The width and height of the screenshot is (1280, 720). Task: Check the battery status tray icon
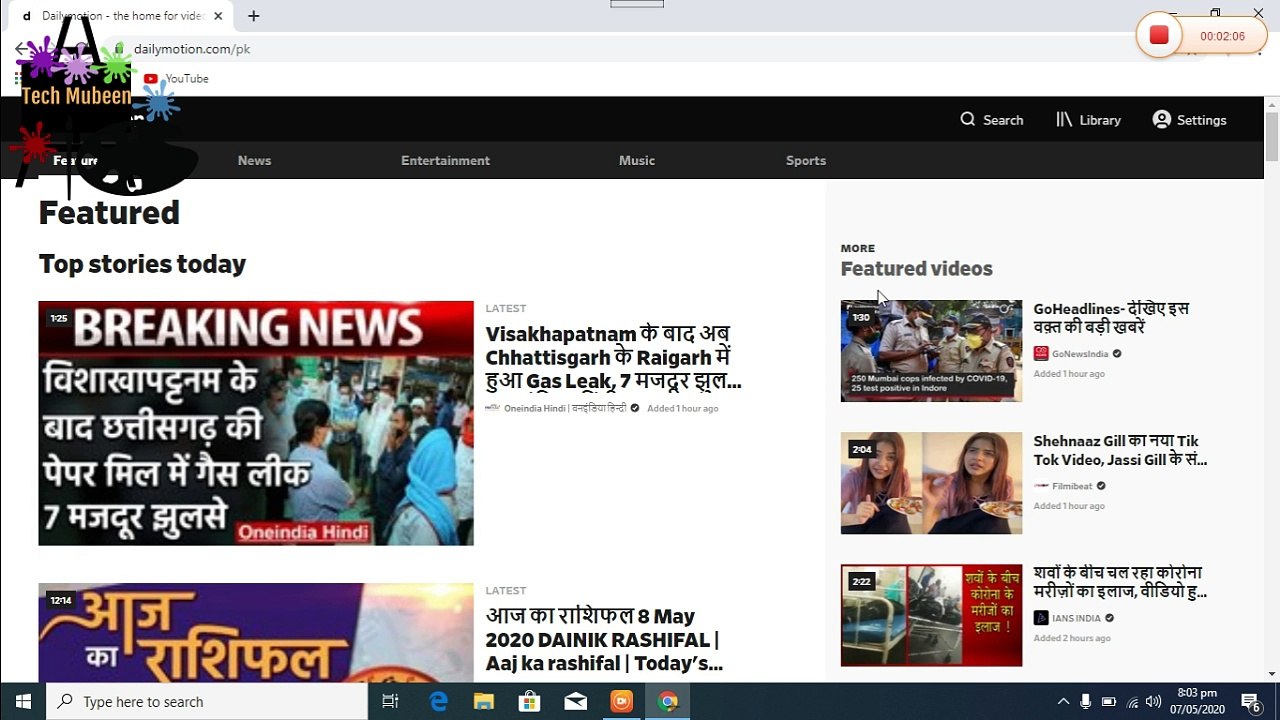[1109, 701]
